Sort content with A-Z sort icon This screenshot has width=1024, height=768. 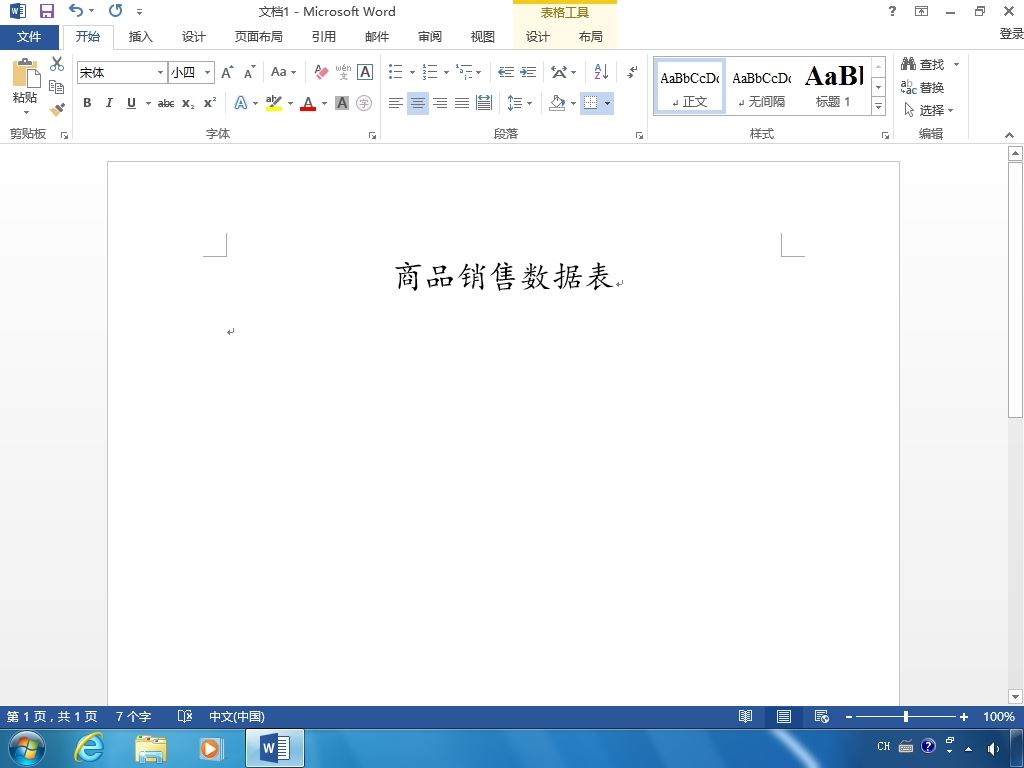(x=601, y=72)
